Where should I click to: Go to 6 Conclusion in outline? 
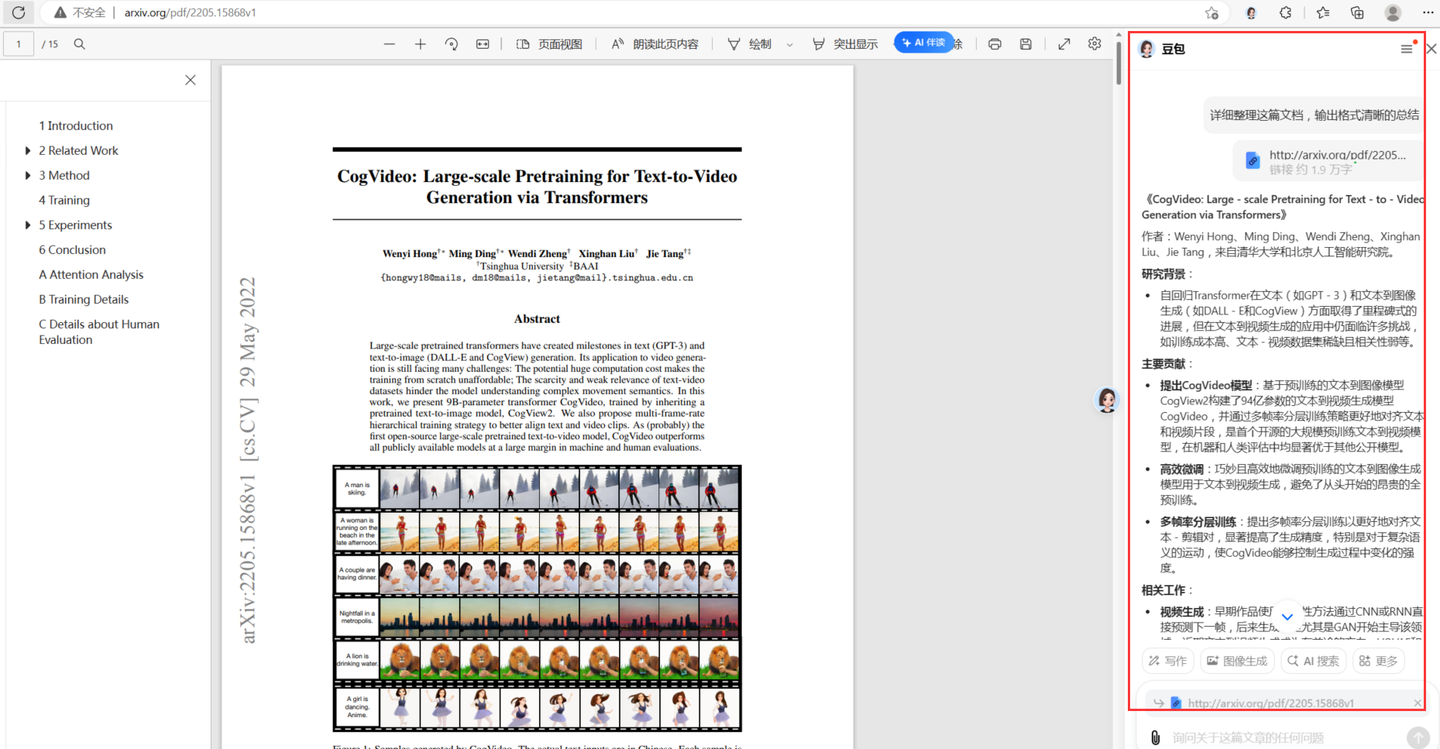click(72, 250)
